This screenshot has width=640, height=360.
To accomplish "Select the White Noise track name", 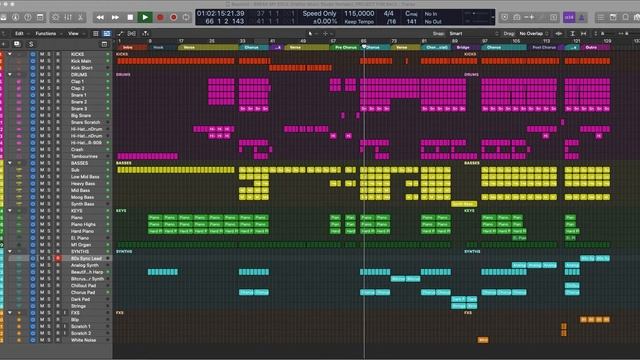I will coord(83,340).
